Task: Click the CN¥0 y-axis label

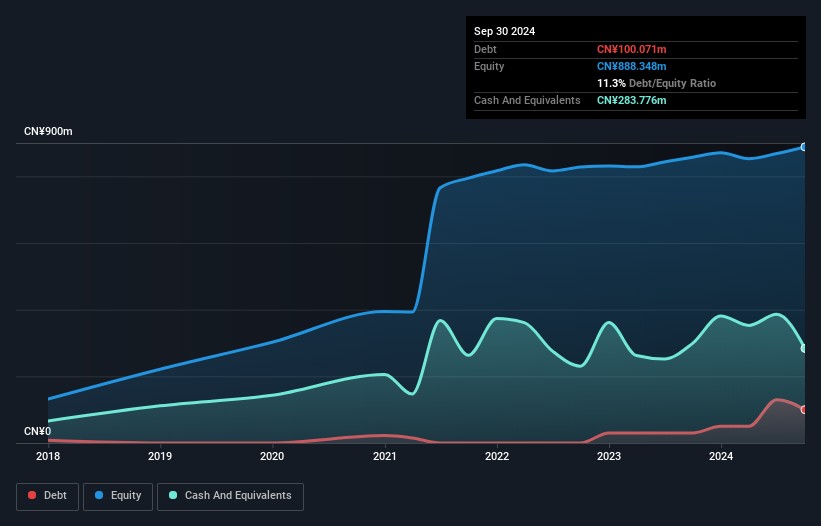Action: pos(37,432)
